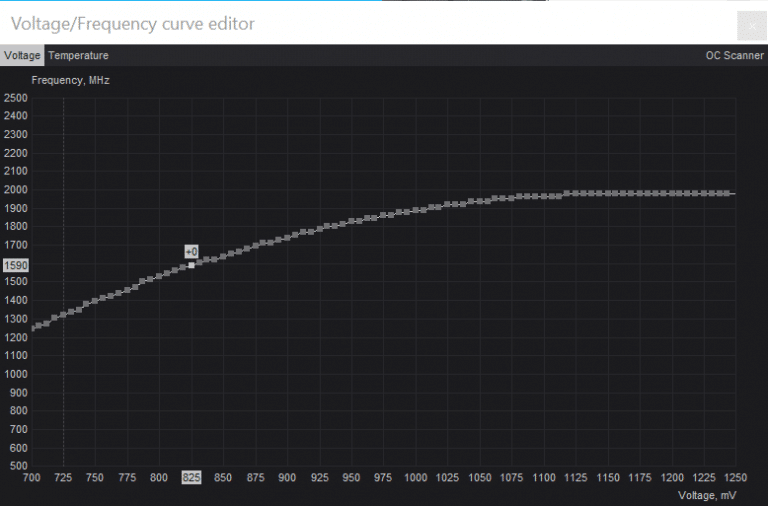This screenshot has width=768, height=506.
Task: Click the curve point at 1200 mV
Action: pyautogui.click(x=671, y=193)
